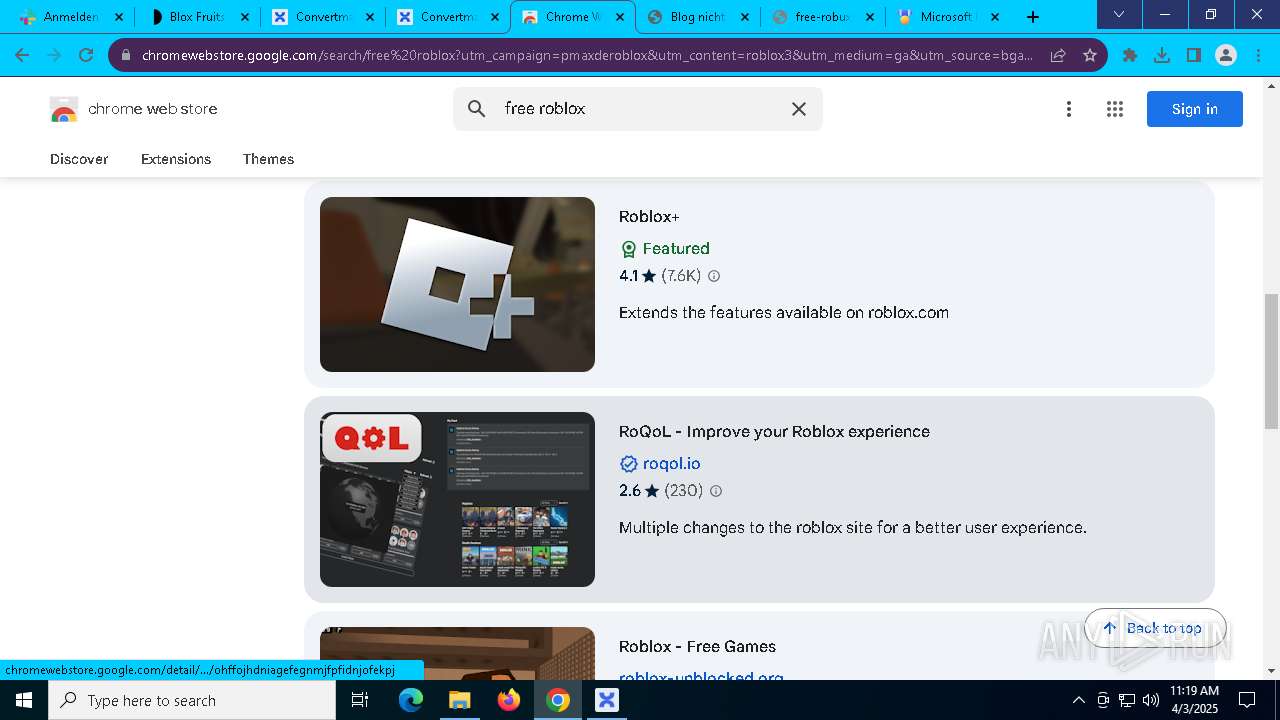Click the 230 rating count on RoQoL
This screenshot has width=1280, height=720.
(x=684, y=491)
